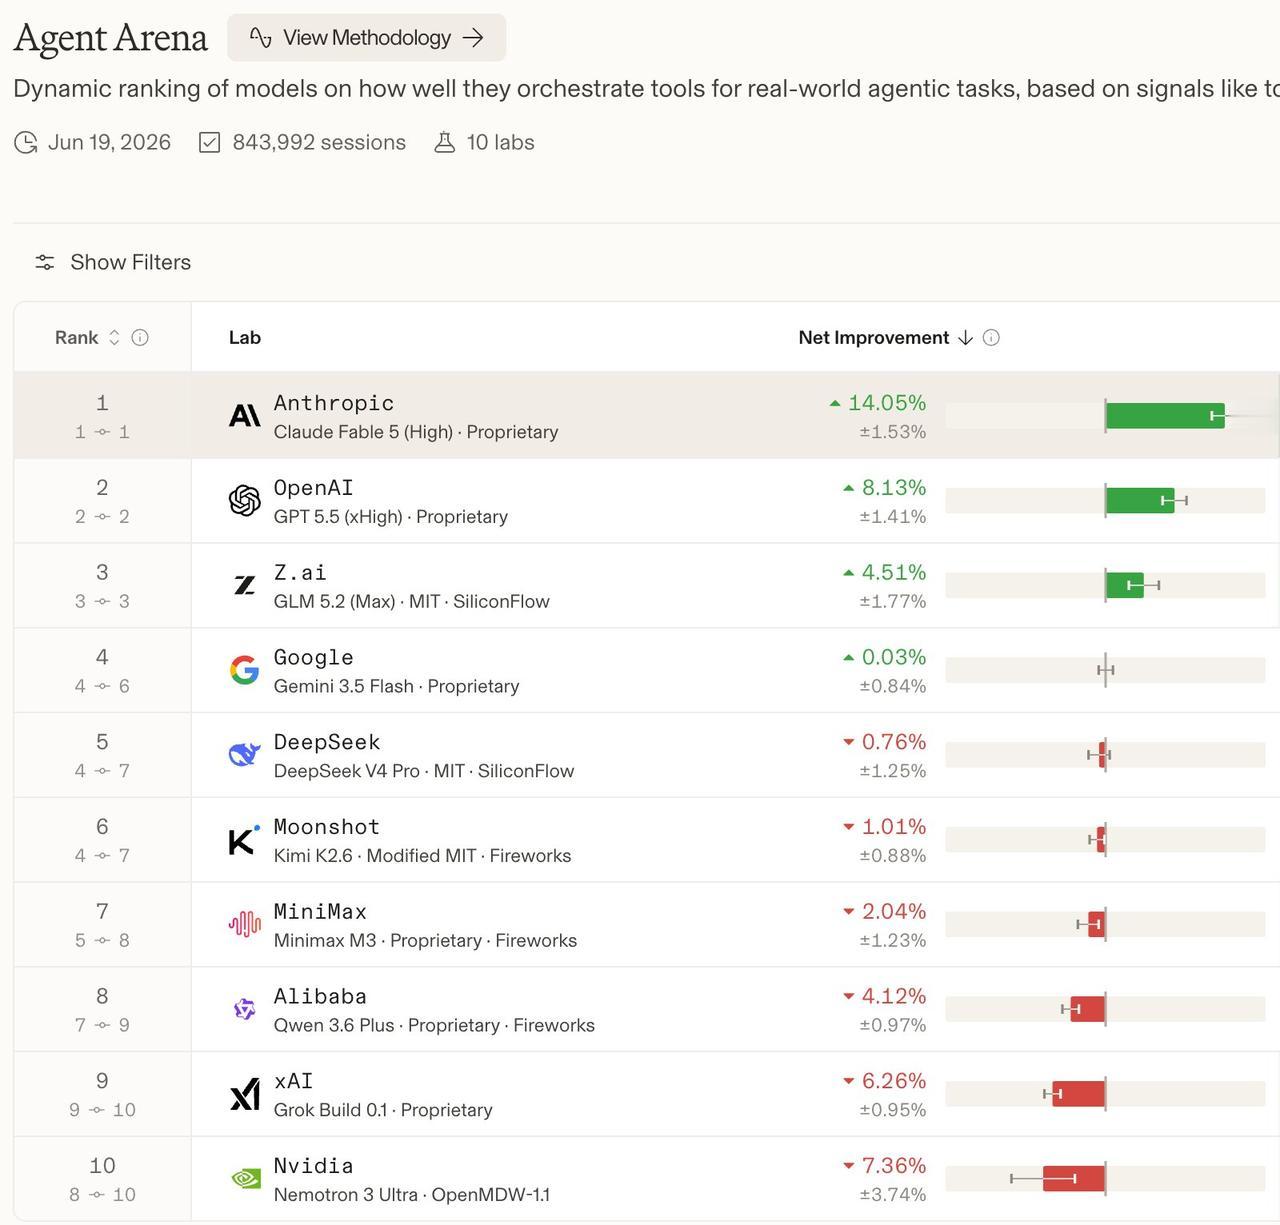Click Z.ai's green improvement bar
Viewport: 1280px width, 1225px height.
click(x=1124, y=585)
